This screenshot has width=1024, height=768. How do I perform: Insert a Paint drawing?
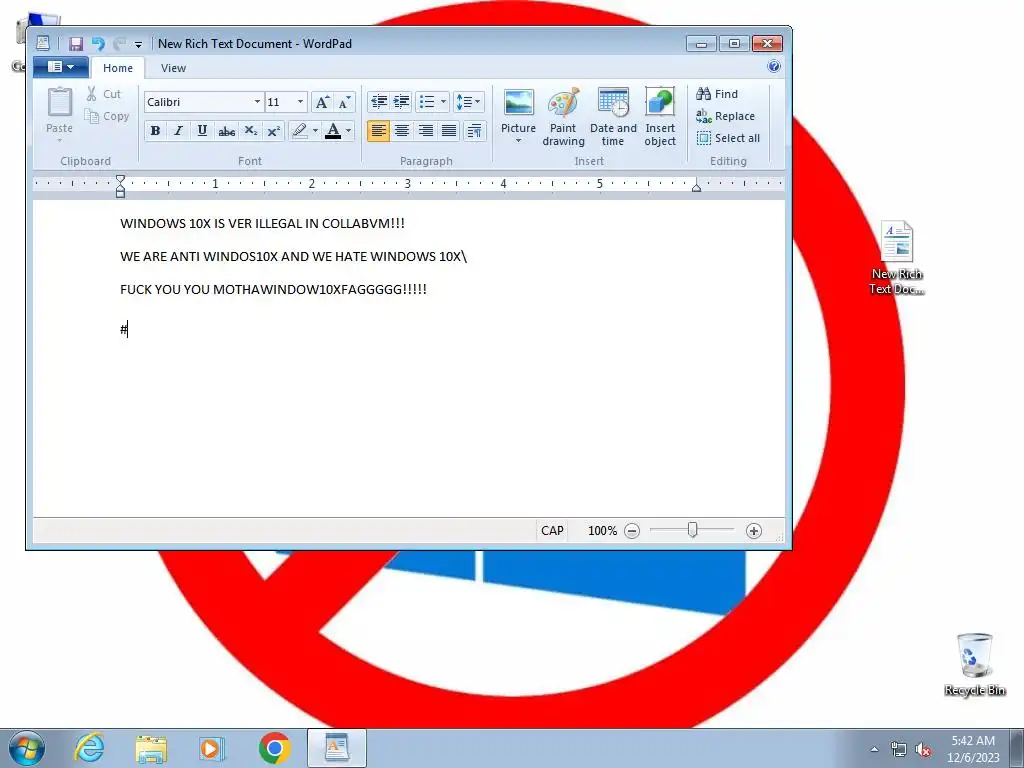click(x=563, y=118)
